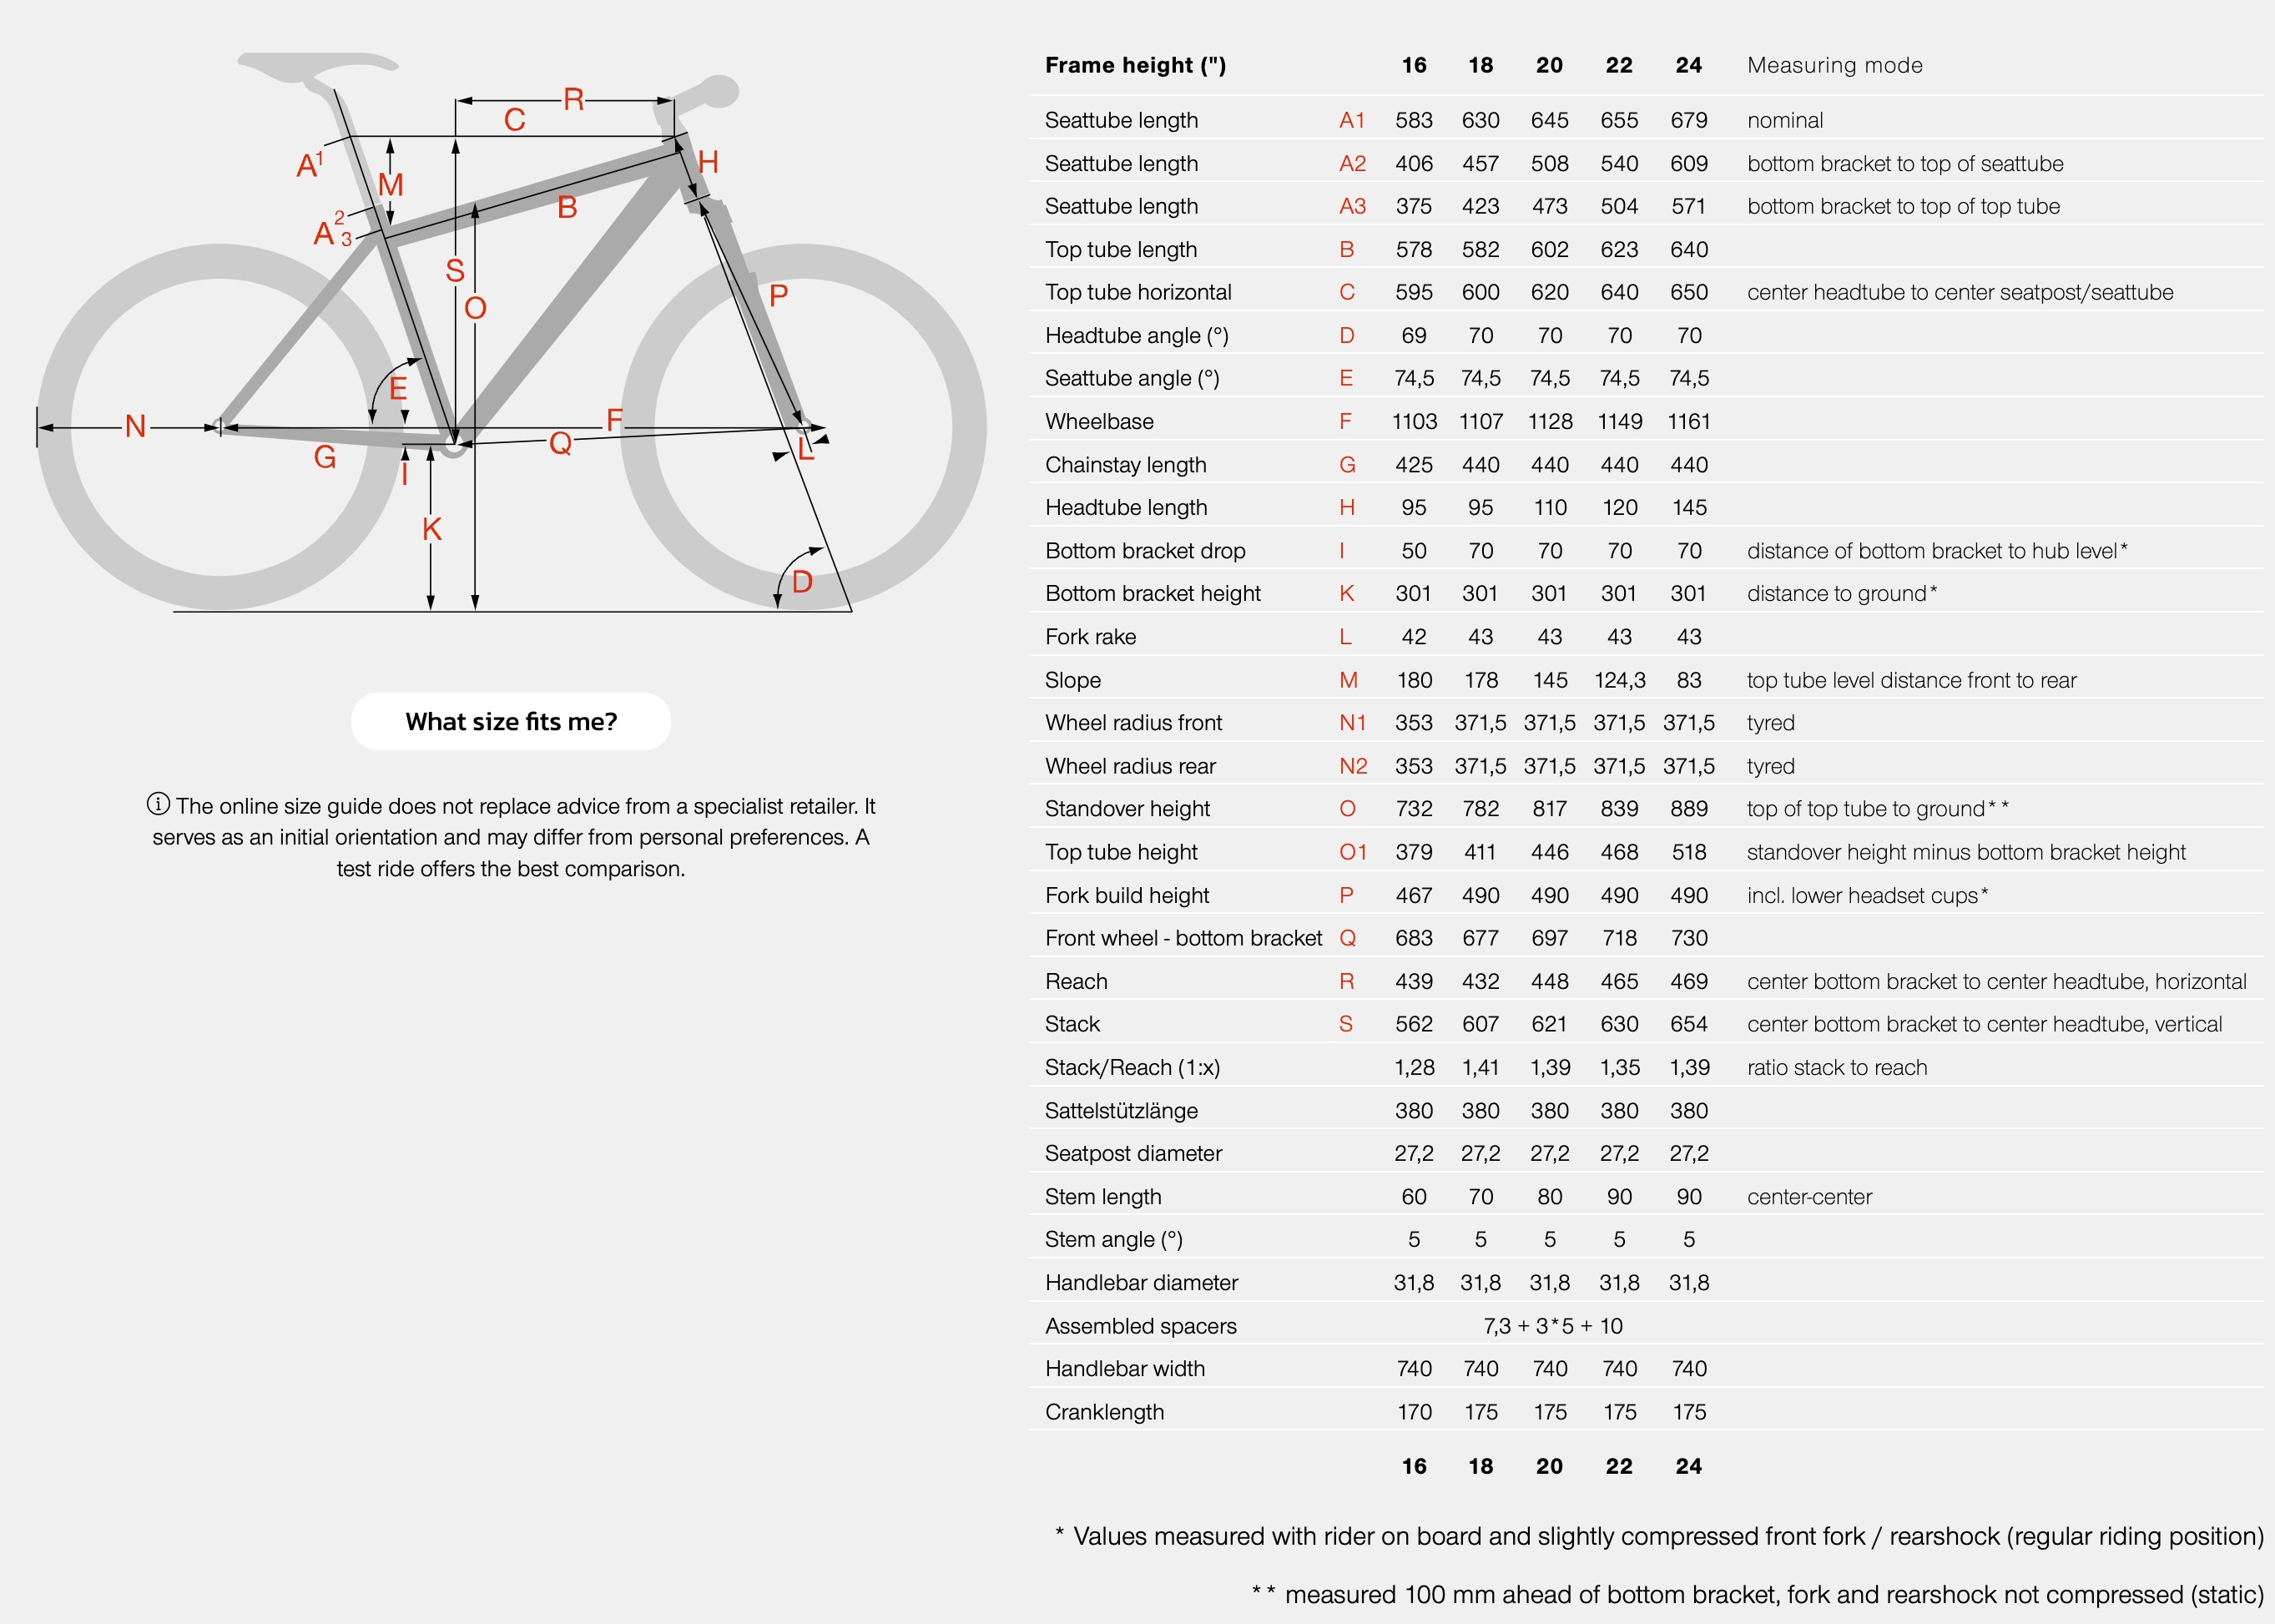
Task: Click the 'Assembled spacers' value text
Action: click(1552, 1326)
